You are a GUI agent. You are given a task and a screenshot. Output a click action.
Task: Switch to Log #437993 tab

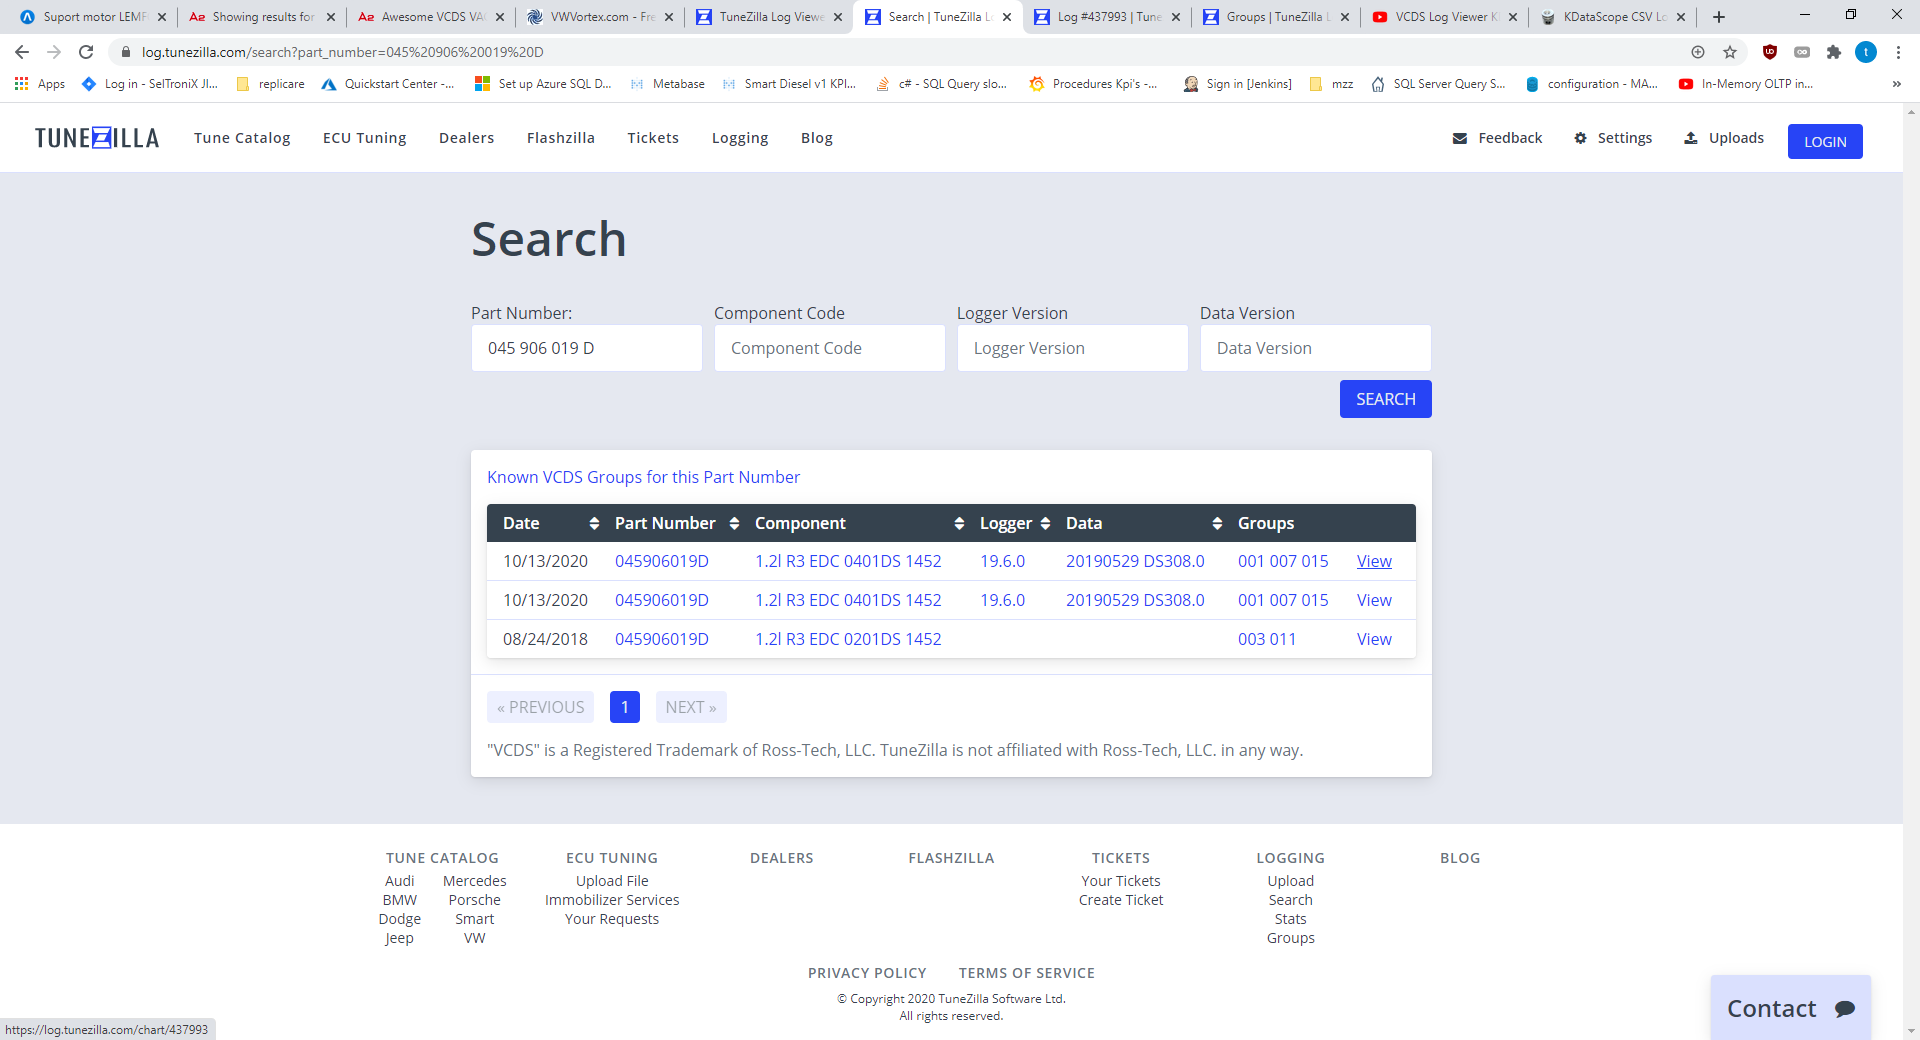(x=1109, y=17)
